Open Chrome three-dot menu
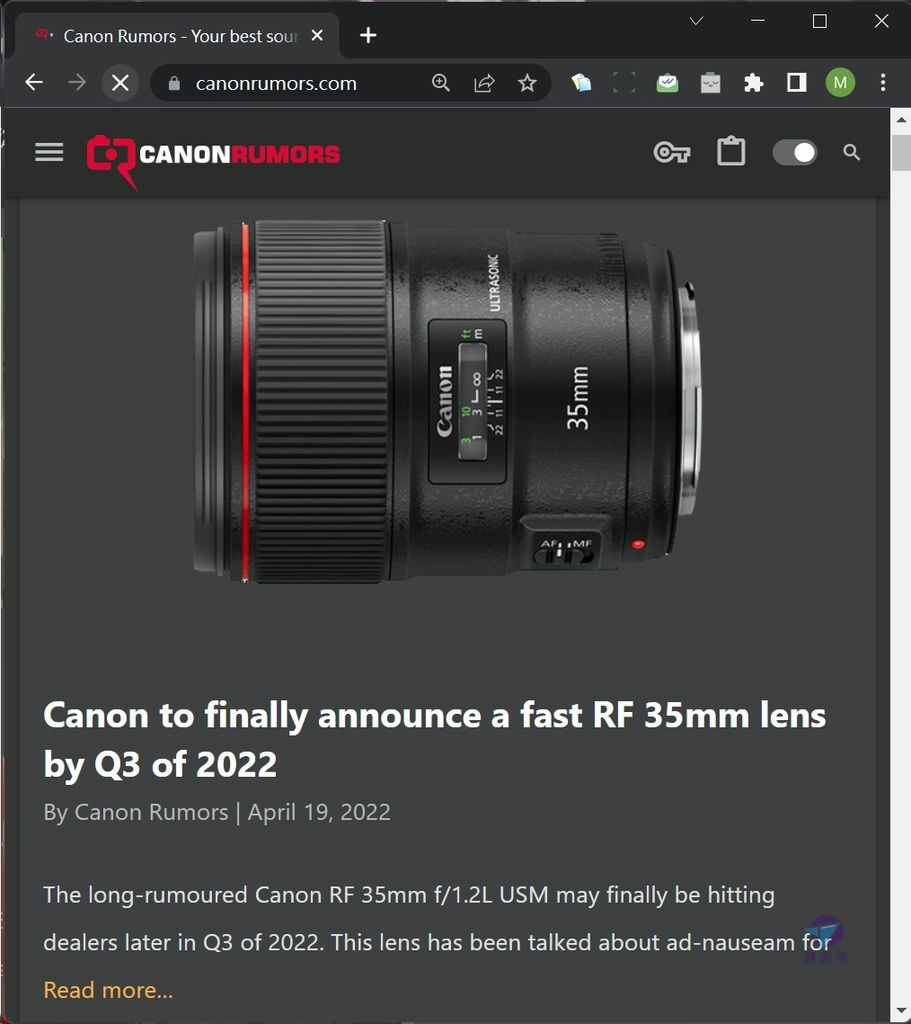This screenshot has height=1024, width=911. pyautogui.click(x=883, y=82)
